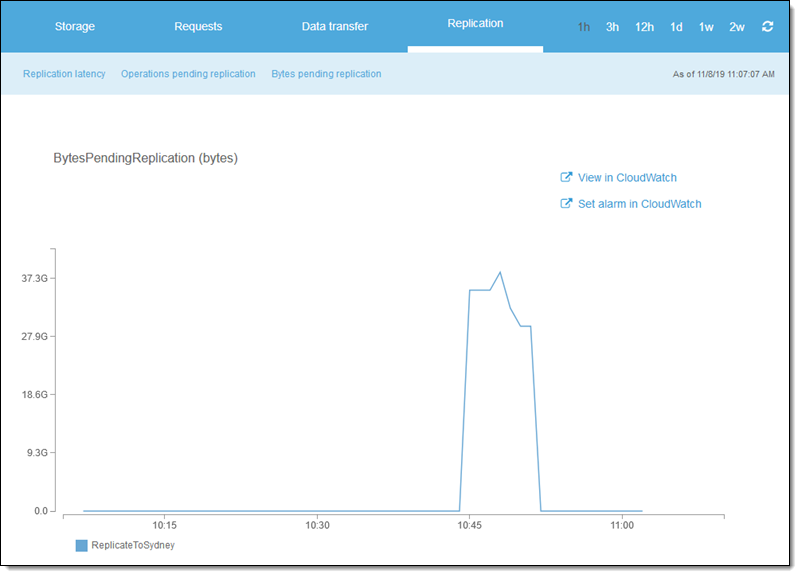
Task: Click the external-link icon beside Set alarm
Action: 566,204
